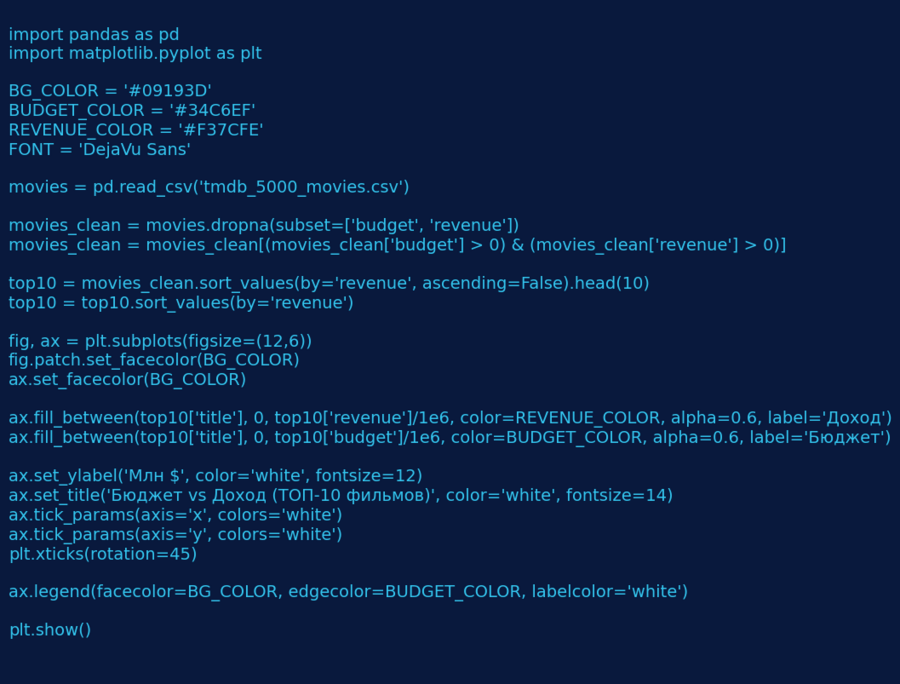This screenshot has width=900, height=684.
Task: Click the line ending with .head(10)
Action: pos(329,284)
